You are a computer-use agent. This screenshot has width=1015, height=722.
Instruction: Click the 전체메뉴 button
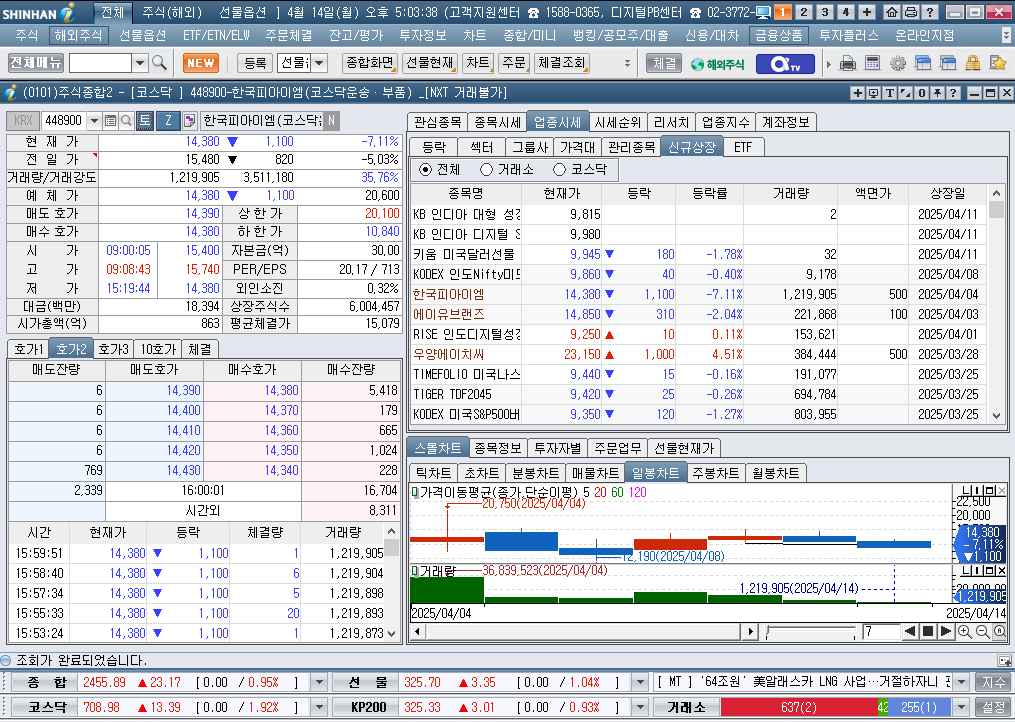(x=36, y=63)
